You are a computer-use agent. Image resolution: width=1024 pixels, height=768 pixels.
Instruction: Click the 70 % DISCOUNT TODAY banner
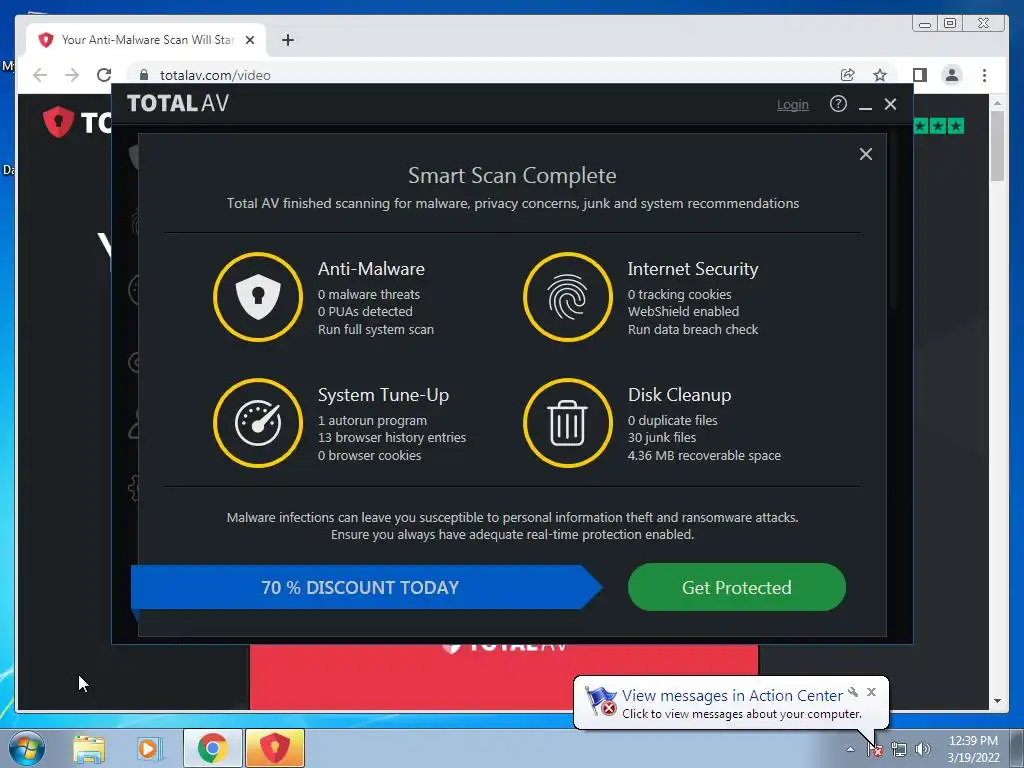(366, 587)
